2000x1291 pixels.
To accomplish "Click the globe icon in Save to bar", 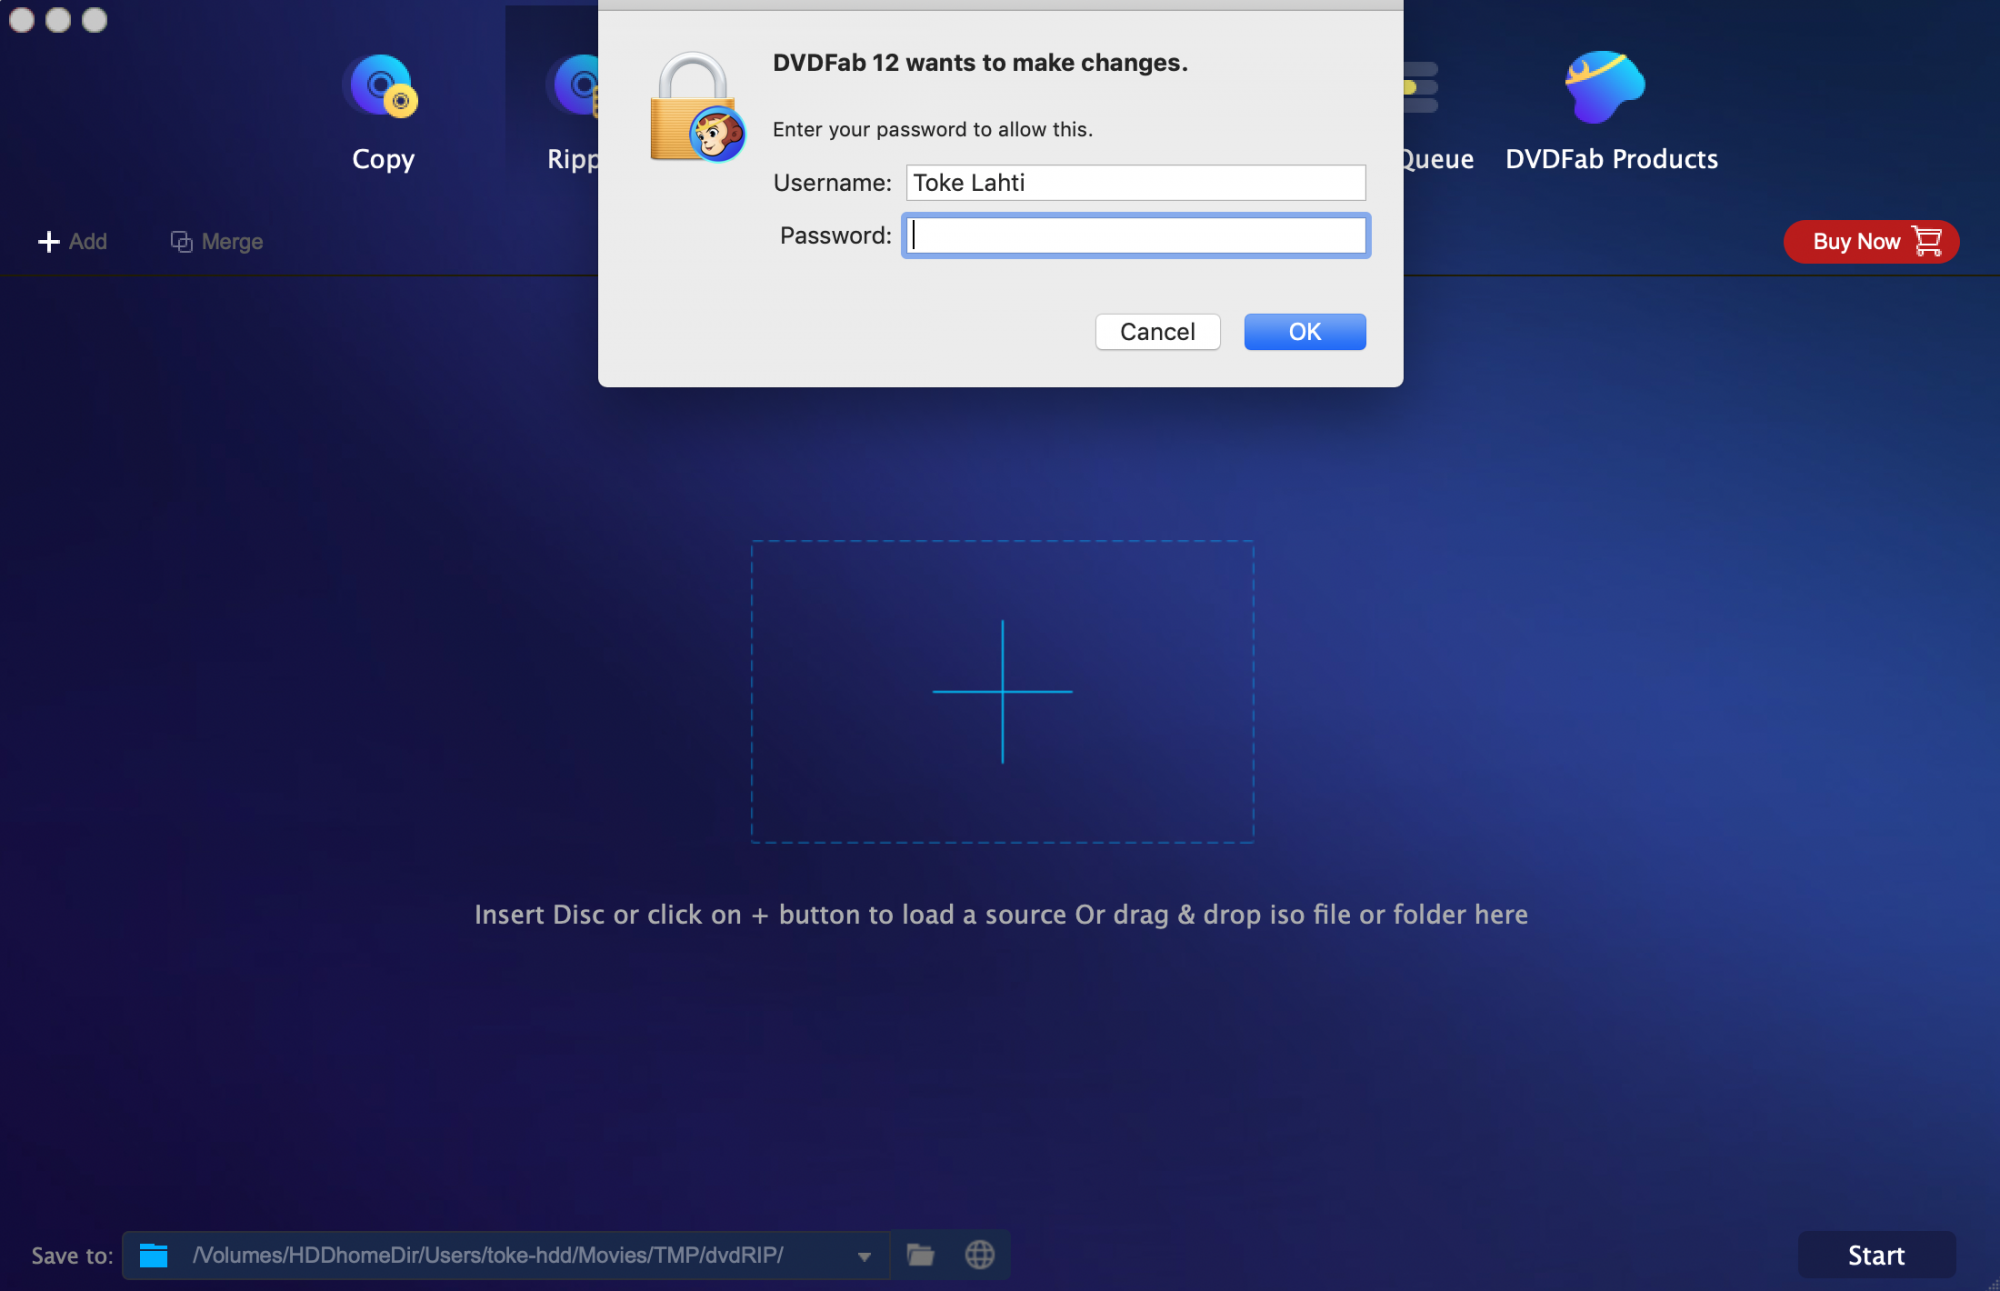I will [980, 1255].
